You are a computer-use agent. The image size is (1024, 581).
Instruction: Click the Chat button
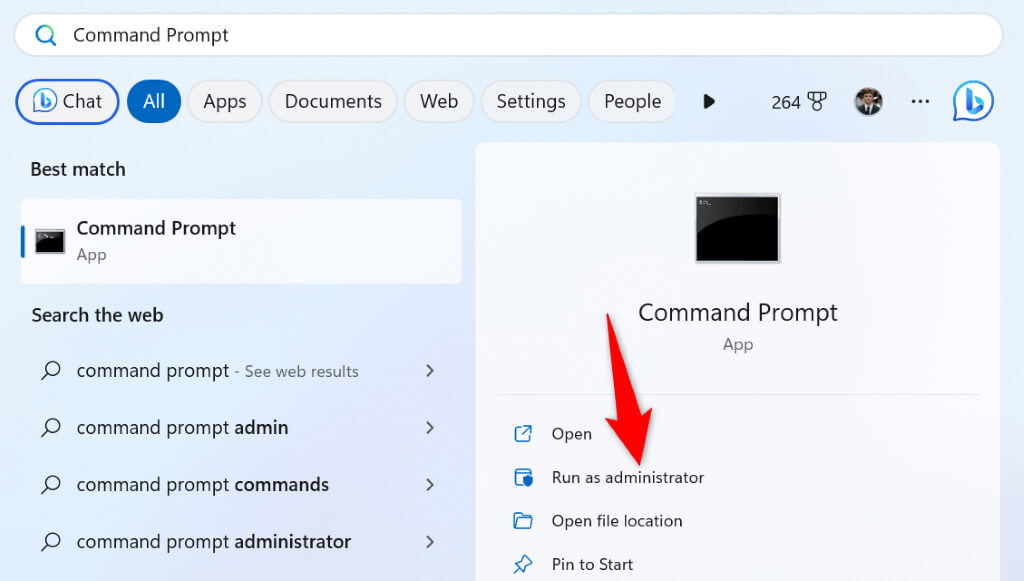(68, 101)
